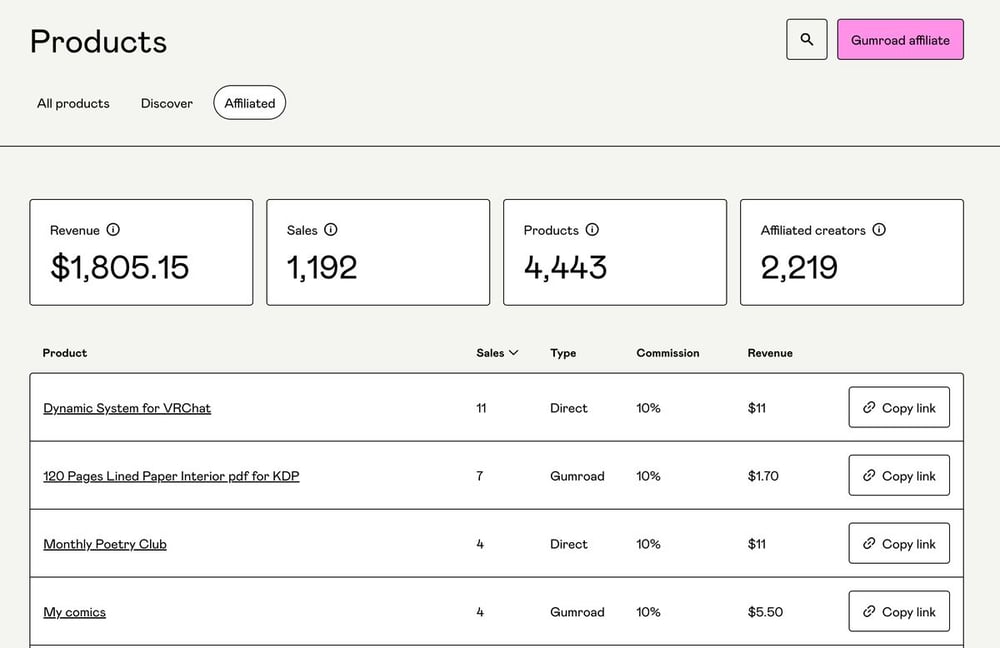Copy the link for My comics
The height and width of the screenshot is (648, 1000).
[x=898, y=611]
